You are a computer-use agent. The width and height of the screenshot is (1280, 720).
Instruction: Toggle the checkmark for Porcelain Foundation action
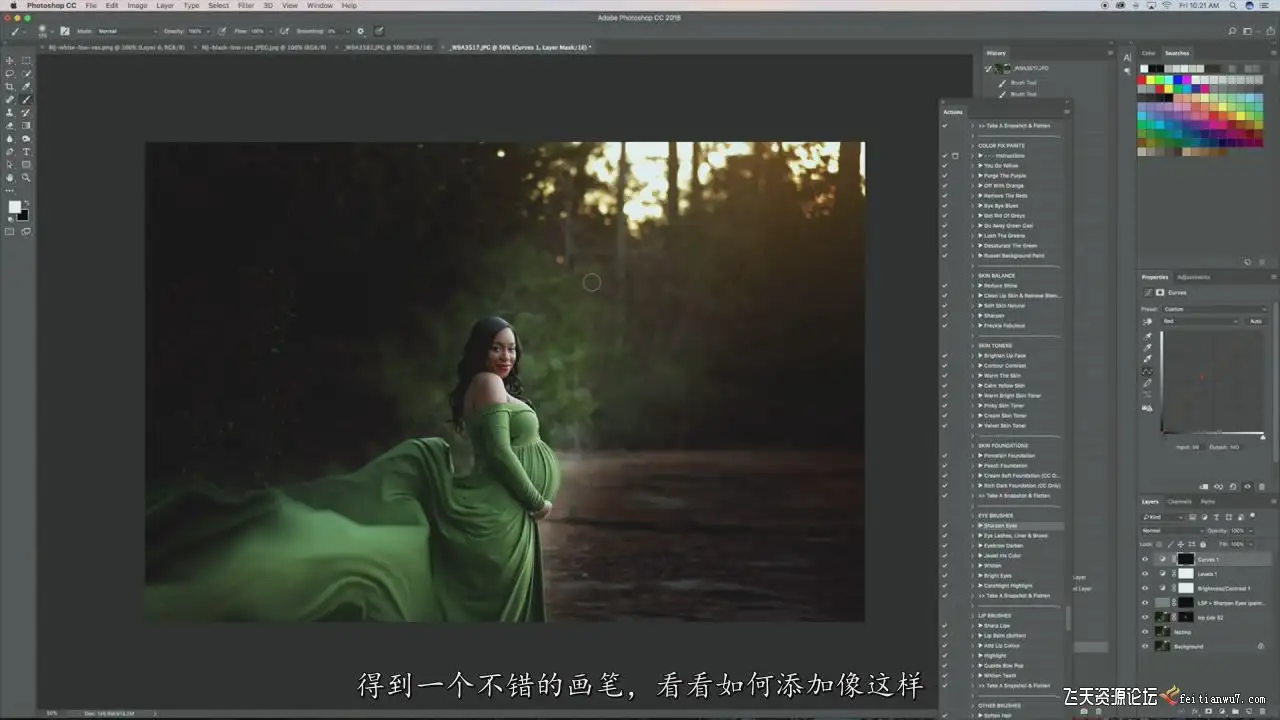[x=945, y=456]
